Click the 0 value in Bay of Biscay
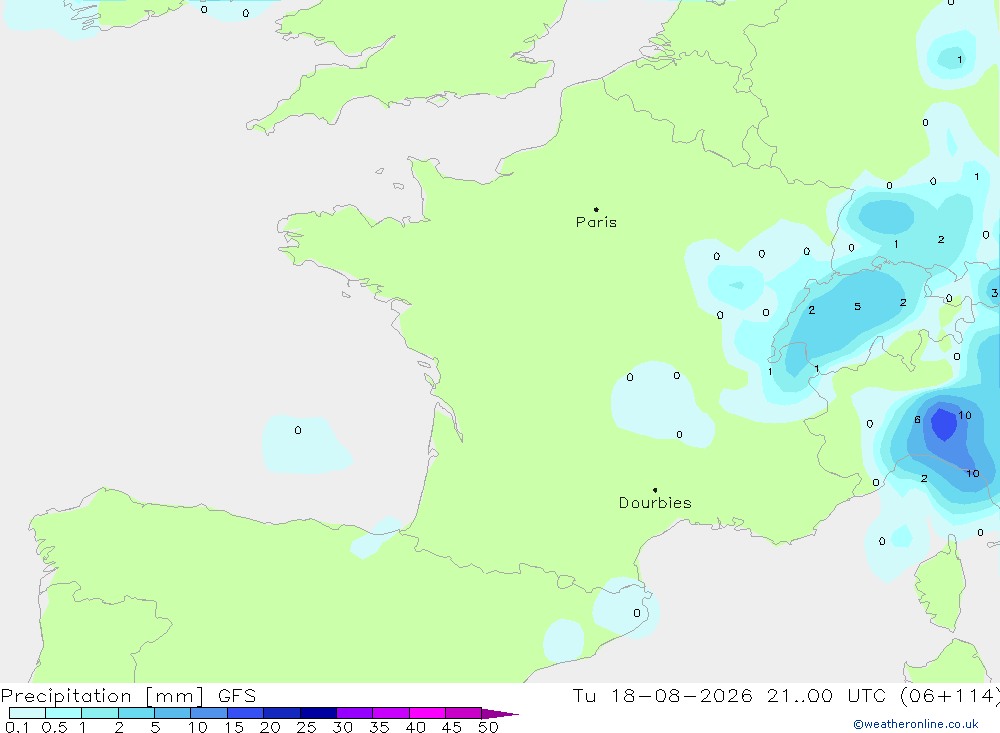The width and height of the screenshot is (1000, 733). point(298,431)
